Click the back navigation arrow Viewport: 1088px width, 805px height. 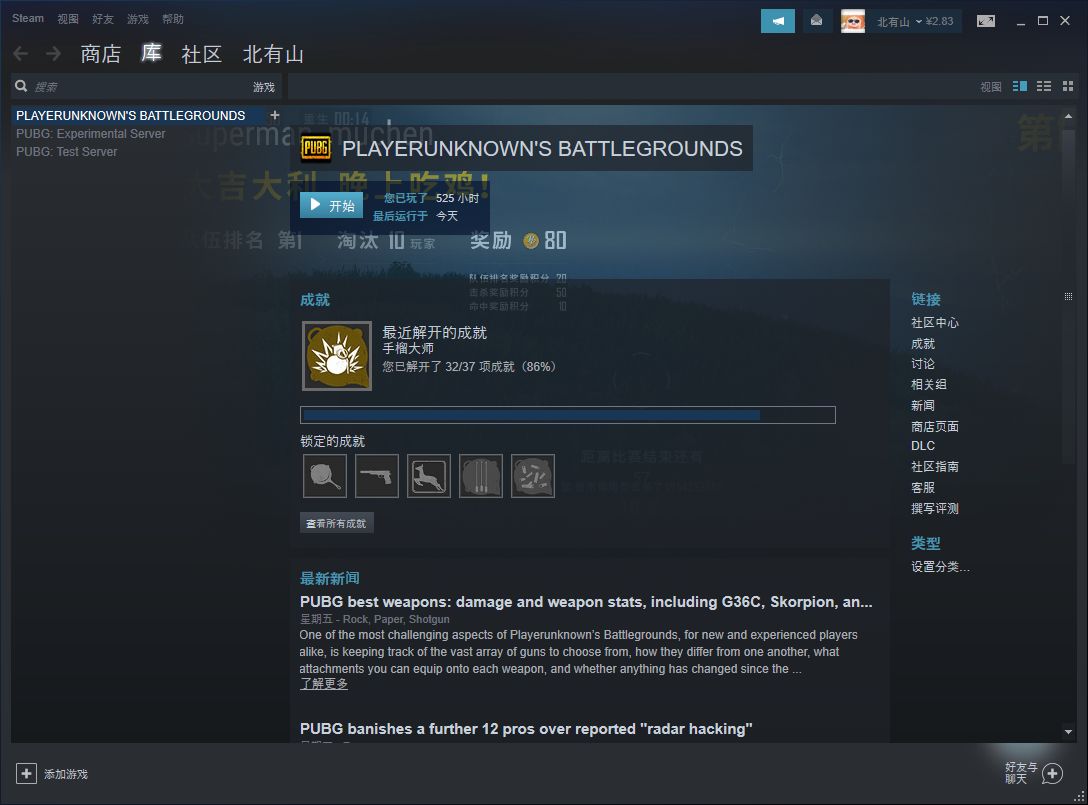click(21, 53)
